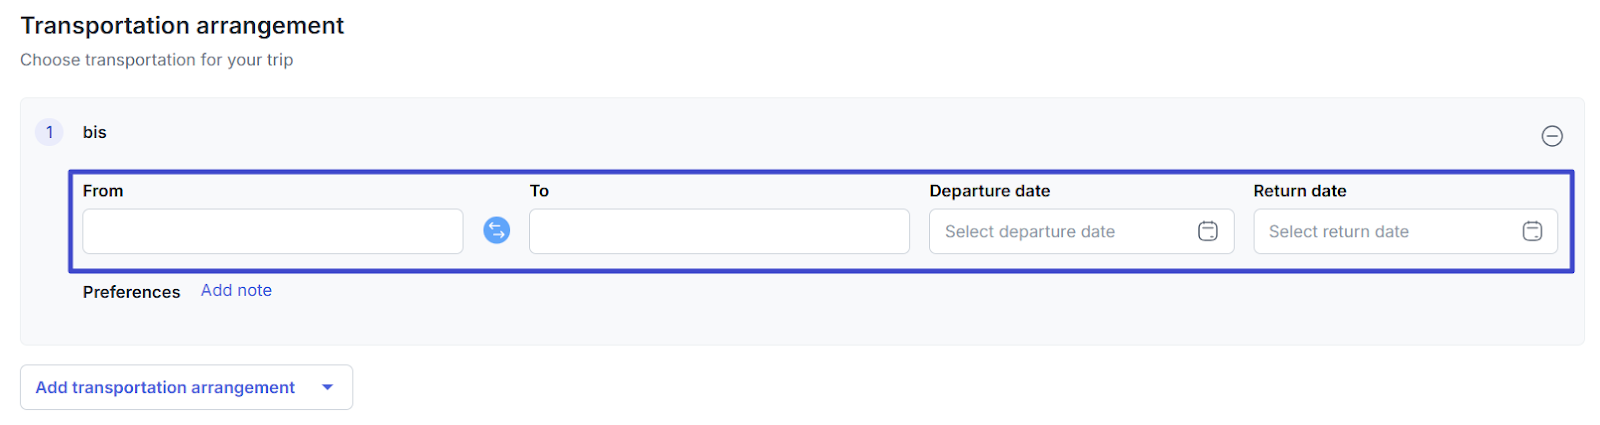Open the departure date calendar icon

pos(1208,232)
